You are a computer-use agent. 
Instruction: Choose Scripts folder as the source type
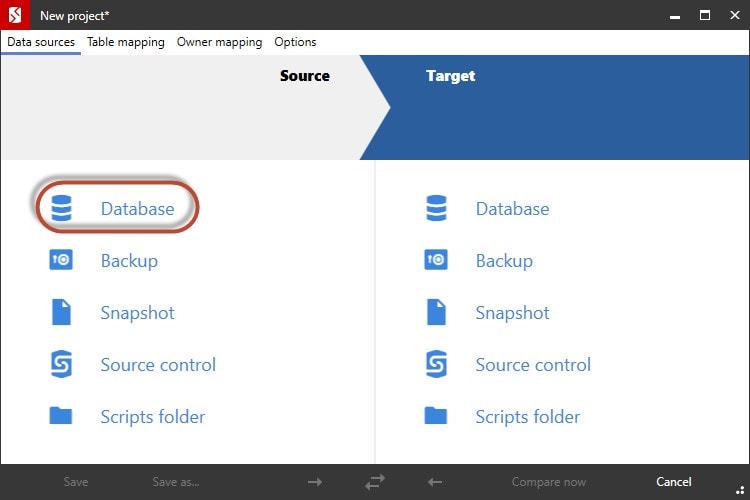(153, 417)
